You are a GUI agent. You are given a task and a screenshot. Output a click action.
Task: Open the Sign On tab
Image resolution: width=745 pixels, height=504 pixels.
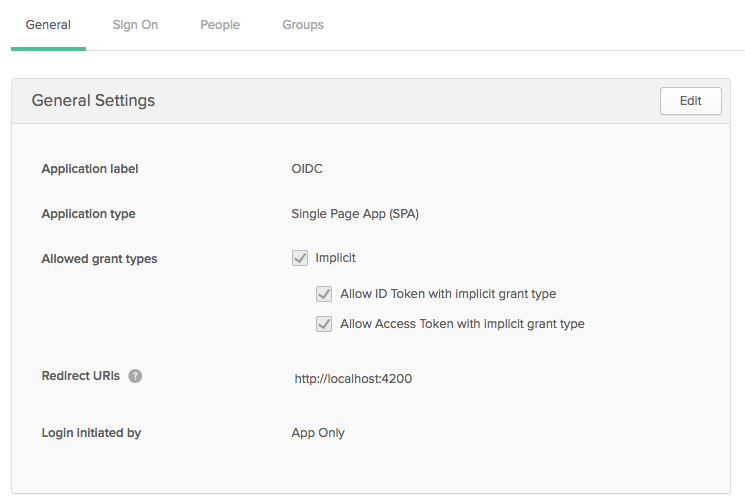click(x=135, y=25)
